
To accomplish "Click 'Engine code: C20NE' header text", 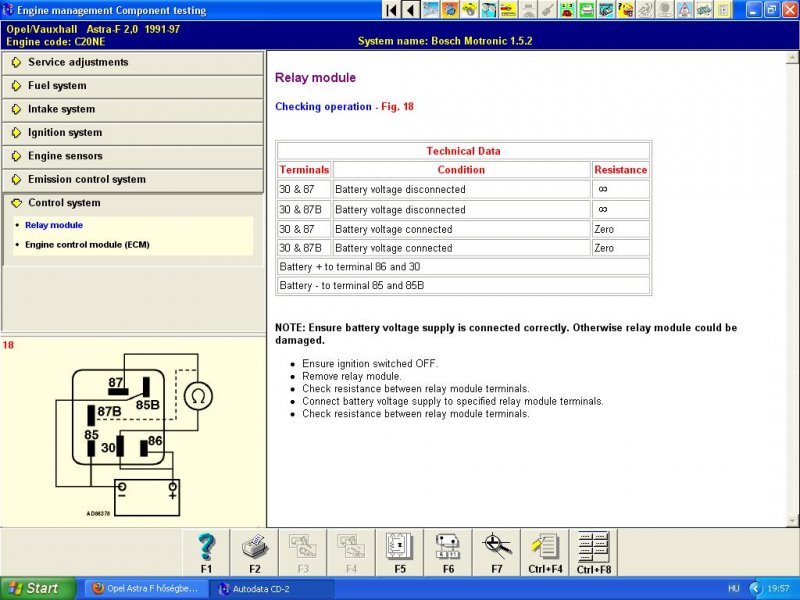I will 56,42.
